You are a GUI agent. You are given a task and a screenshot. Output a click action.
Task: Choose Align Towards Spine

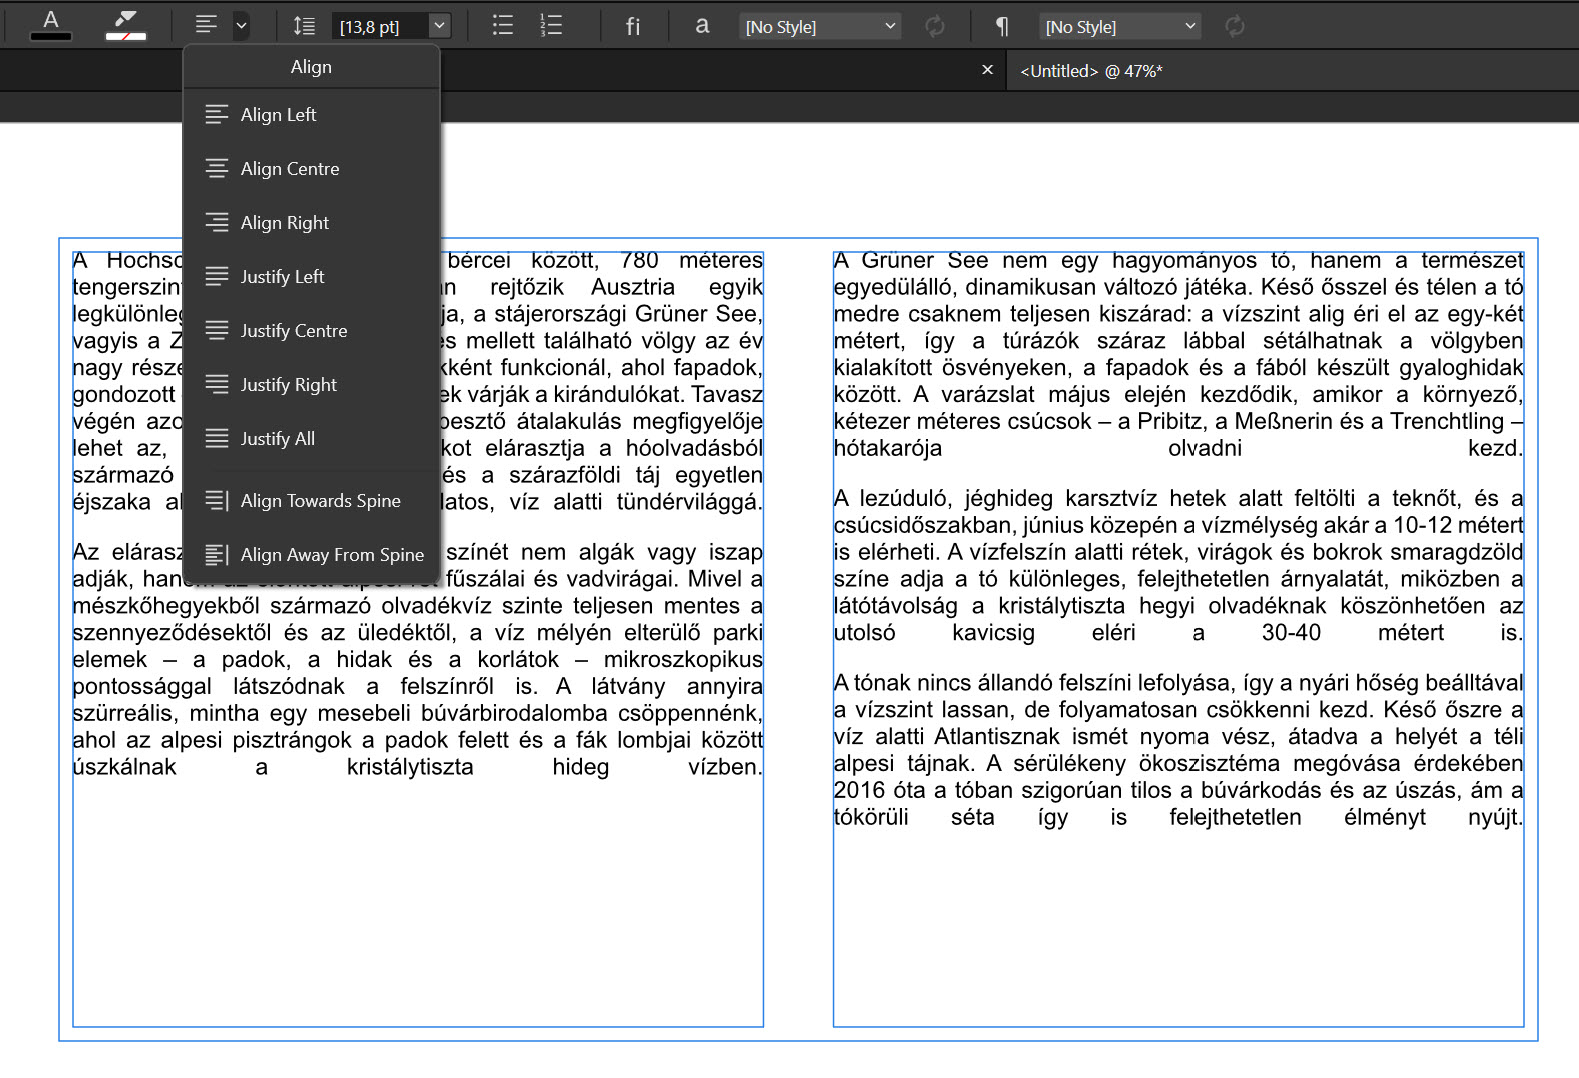[311, 501]
